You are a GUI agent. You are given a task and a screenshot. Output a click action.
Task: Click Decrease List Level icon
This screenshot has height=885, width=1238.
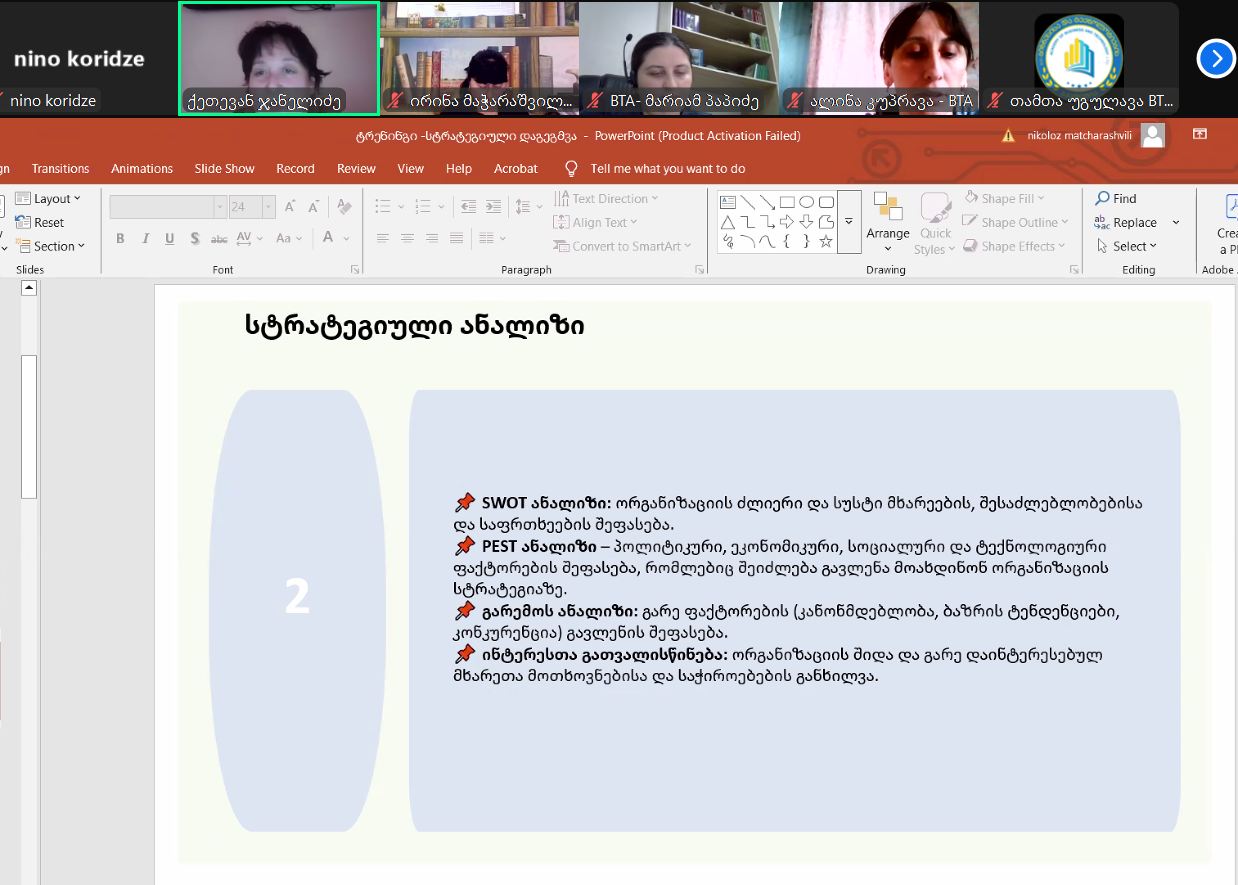(469, 207)
